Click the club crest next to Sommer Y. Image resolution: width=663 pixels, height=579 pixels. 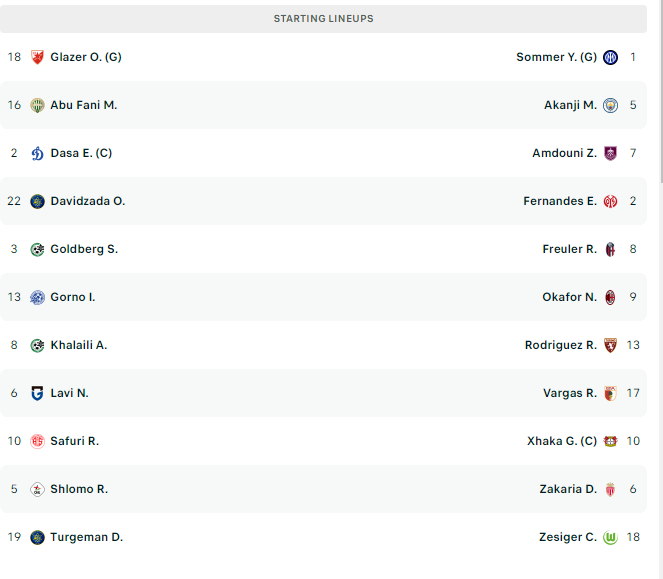click(610, 57)
